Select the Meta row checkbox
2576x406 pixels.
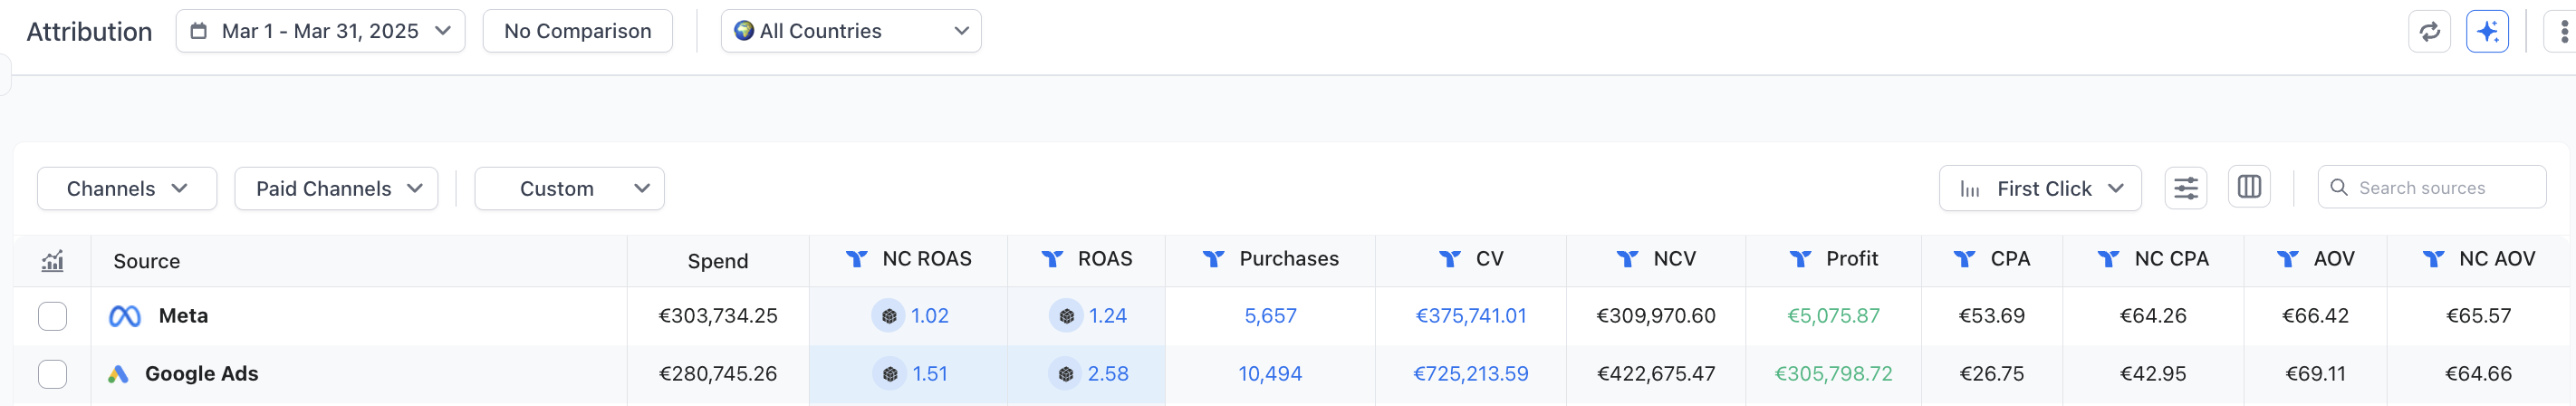pyautogui.click(x=52, y=316)
